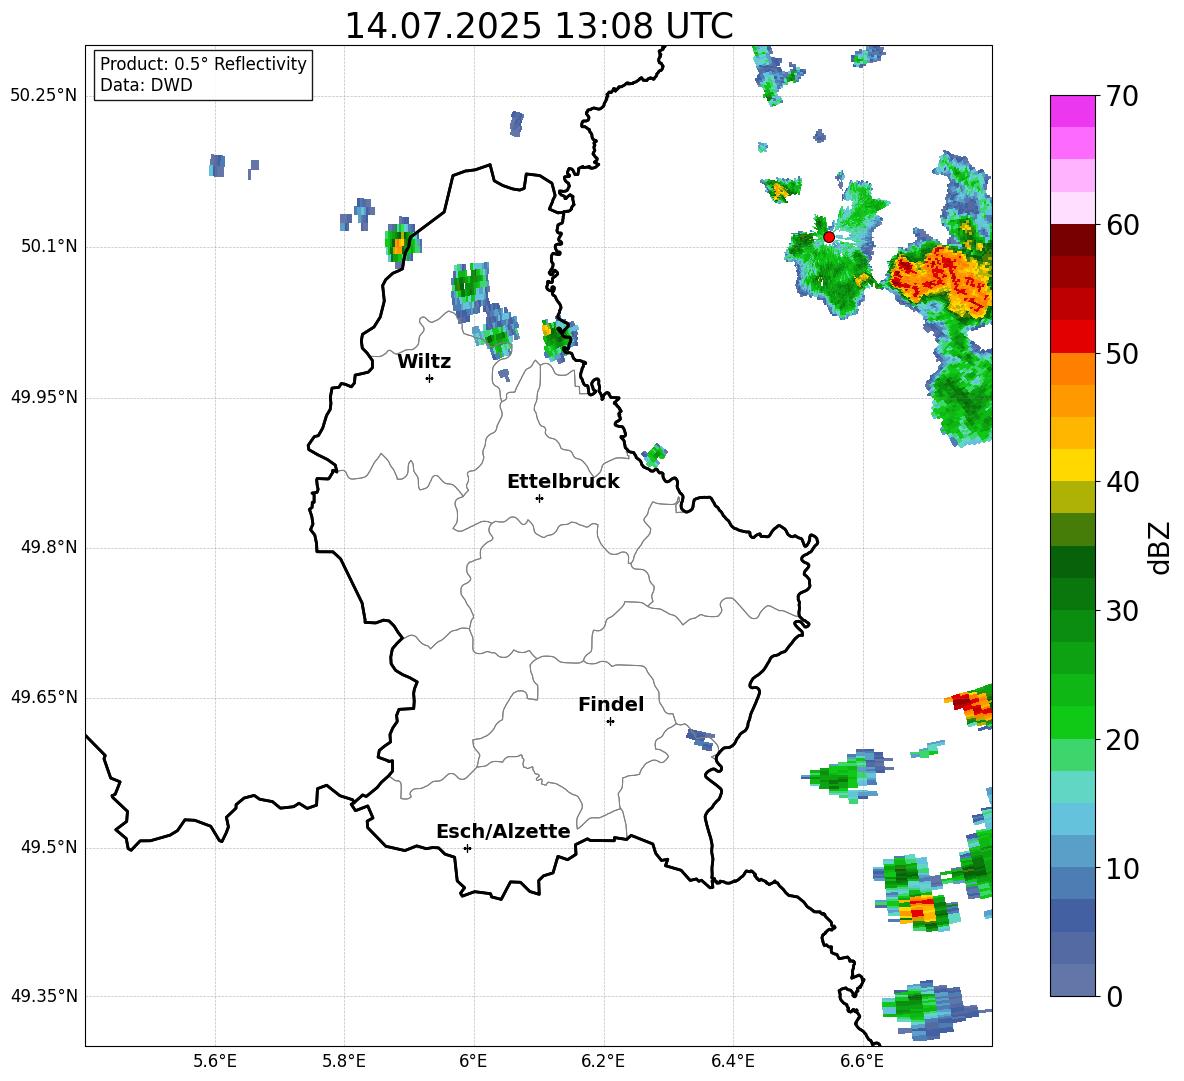
Task: Click the 5.8°E longitude label
Action: (x=344, y=1061)
